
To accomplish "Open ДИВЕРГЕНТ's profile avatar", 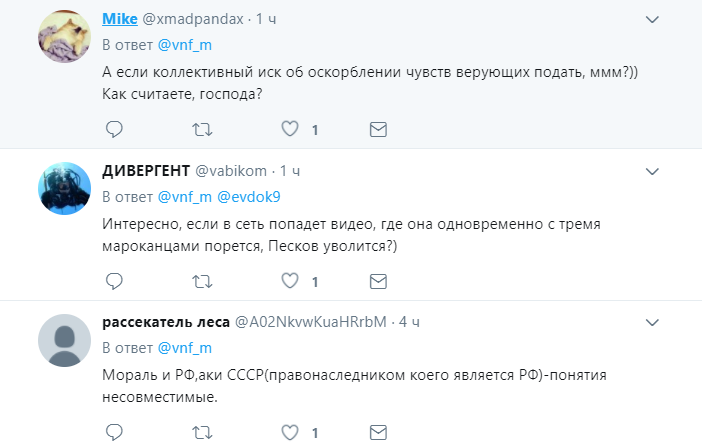I will pos(65,188).
